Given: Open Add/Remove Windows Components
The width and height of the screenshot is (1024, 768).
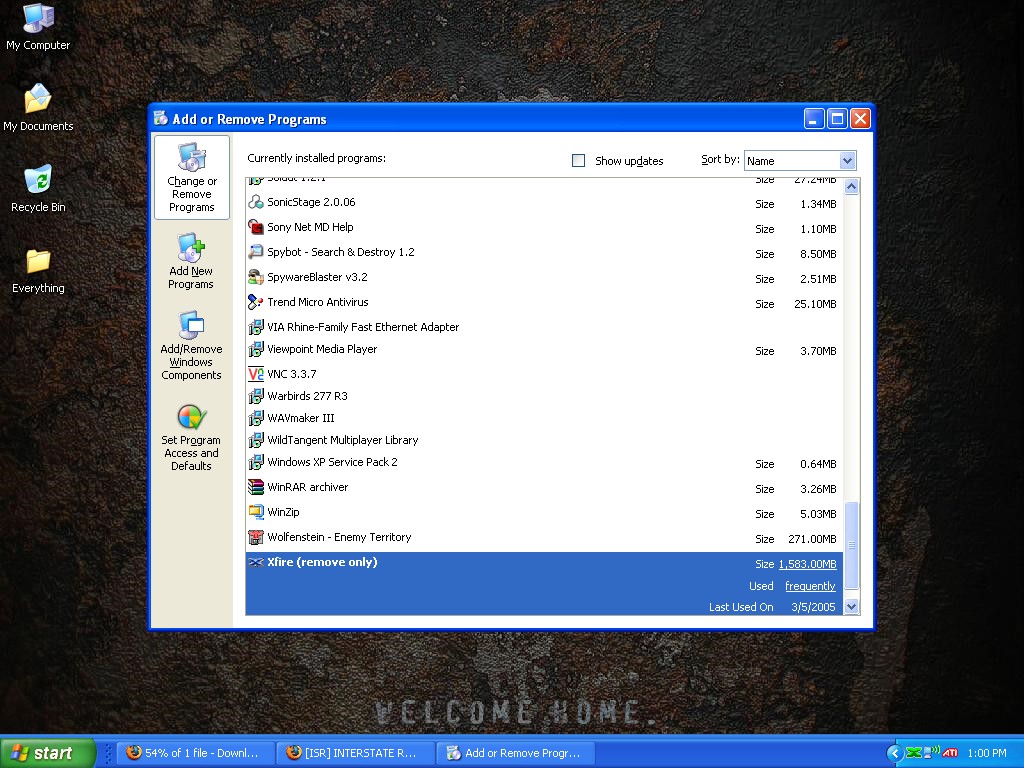Looking at the screenshot, I should point(191,345).
